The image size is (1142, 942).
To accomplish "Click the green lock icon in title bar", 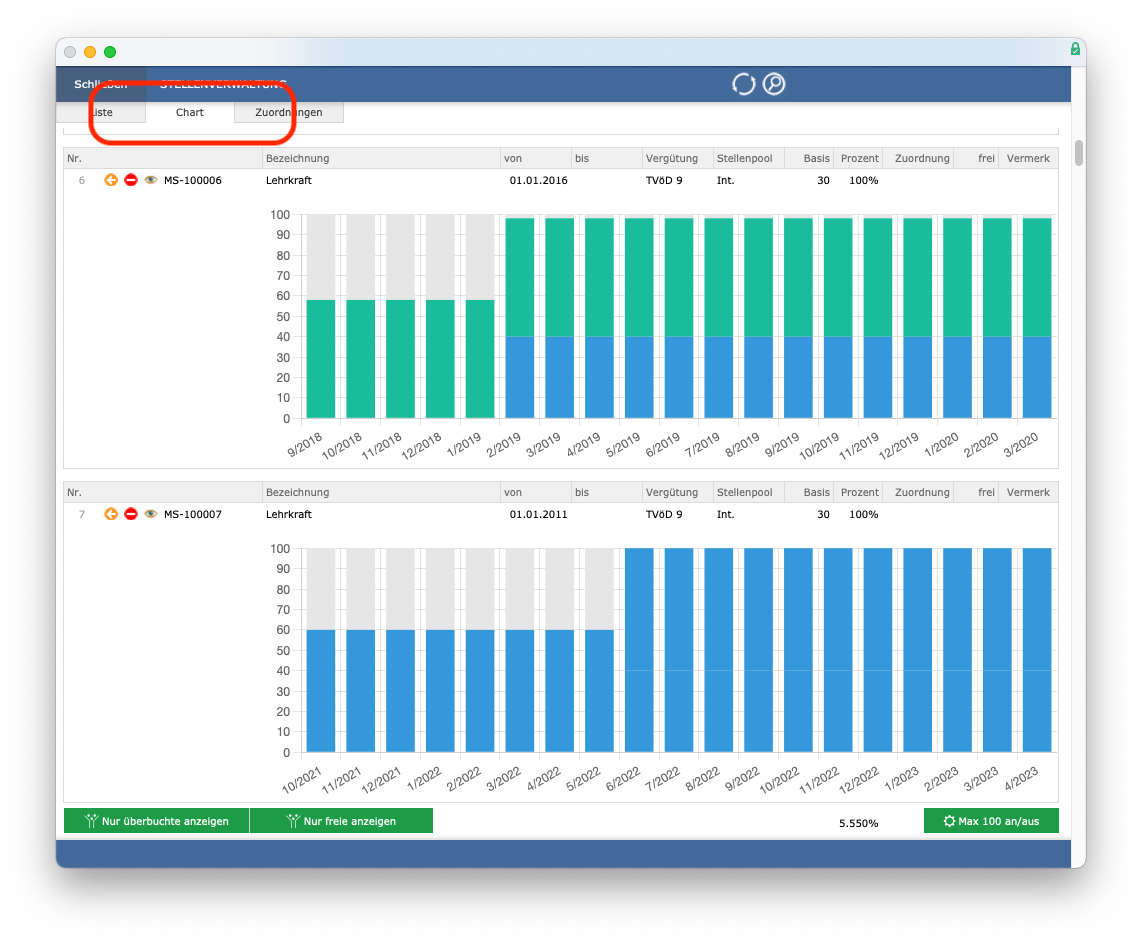I will pyautogui.click(x=1075, y=49).
